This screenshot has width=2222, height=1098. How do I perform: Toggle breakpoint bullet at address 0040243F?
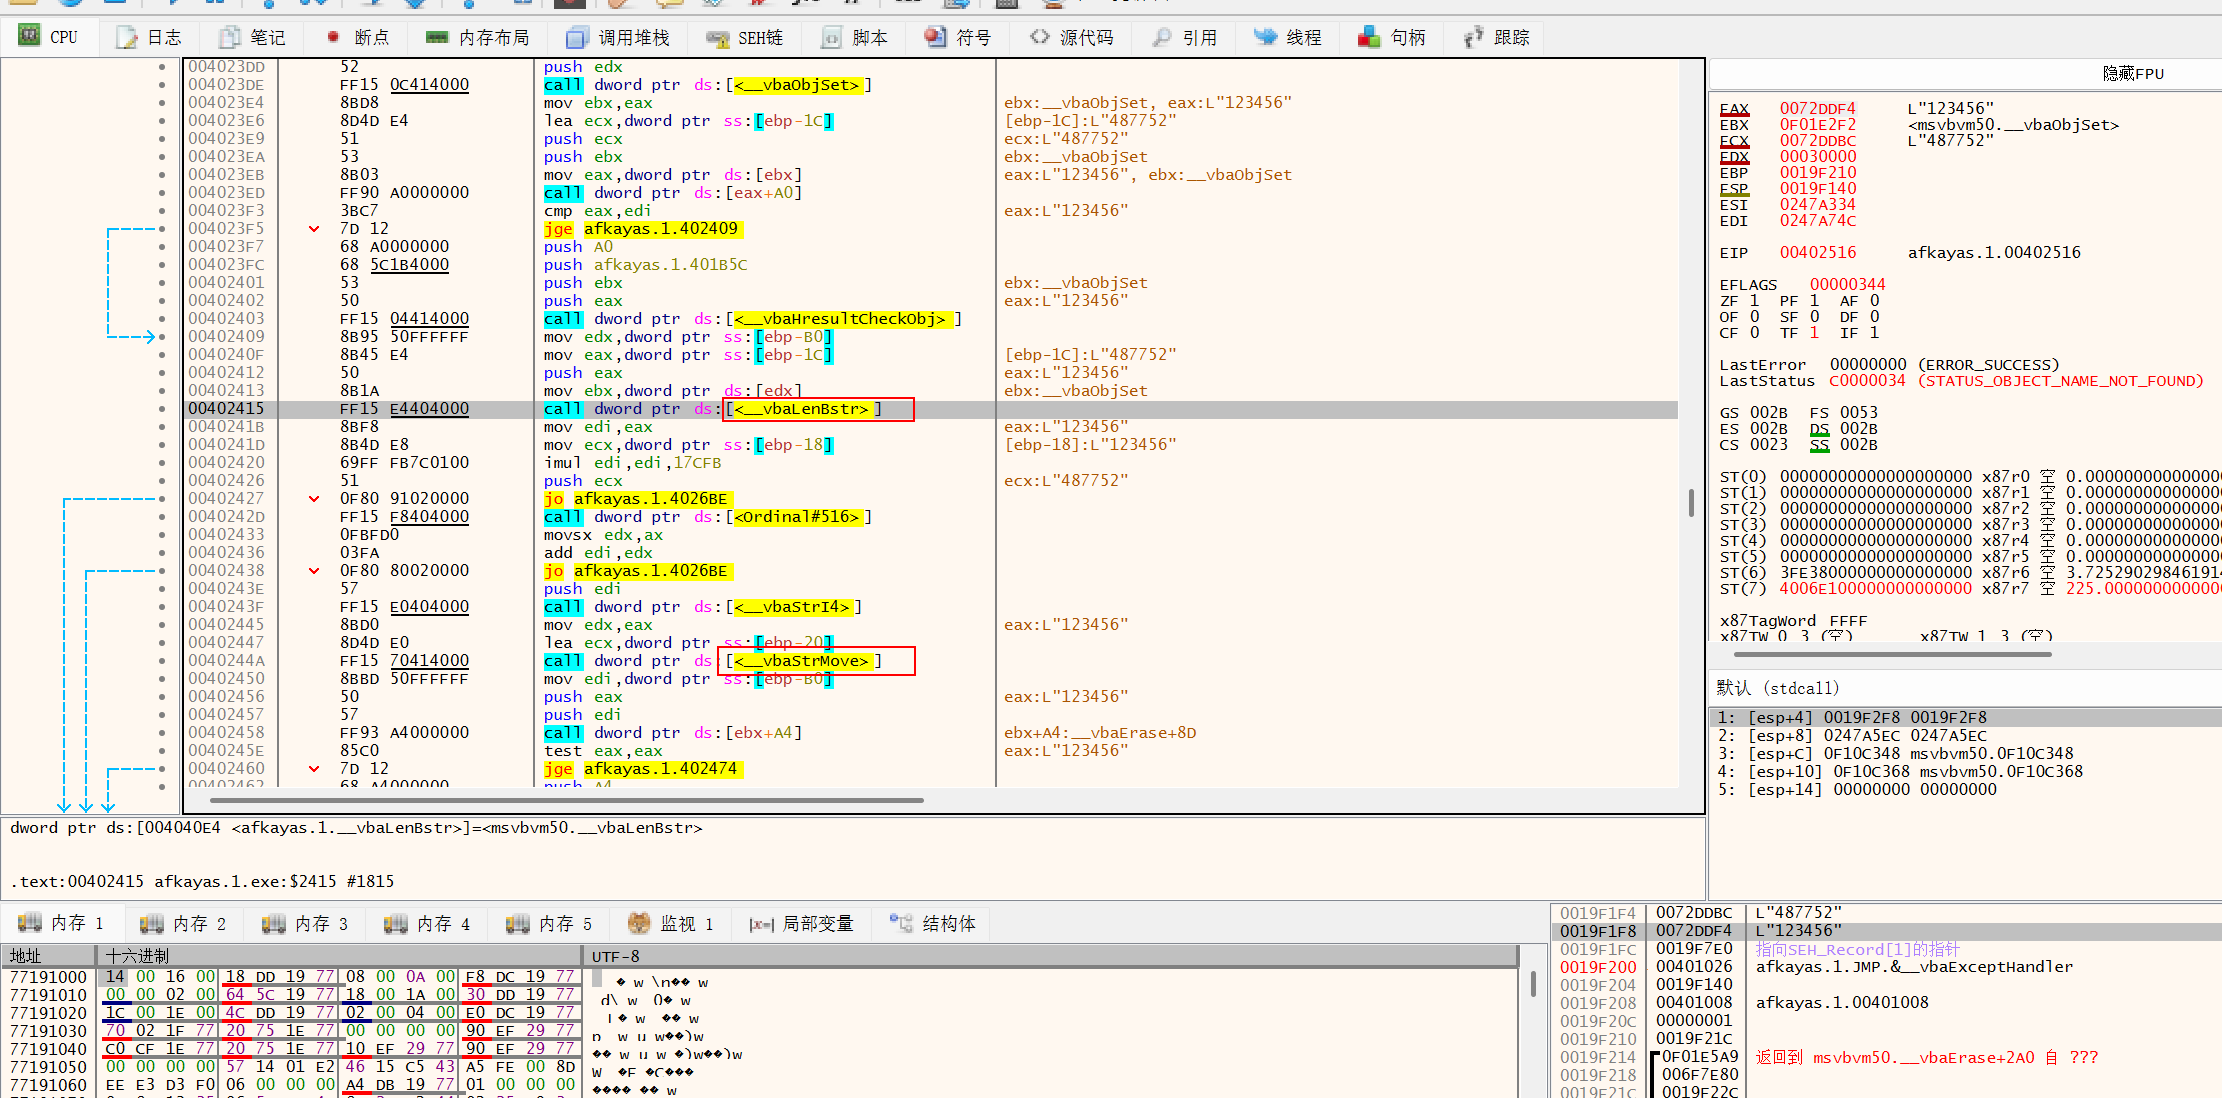pos(162,606)
